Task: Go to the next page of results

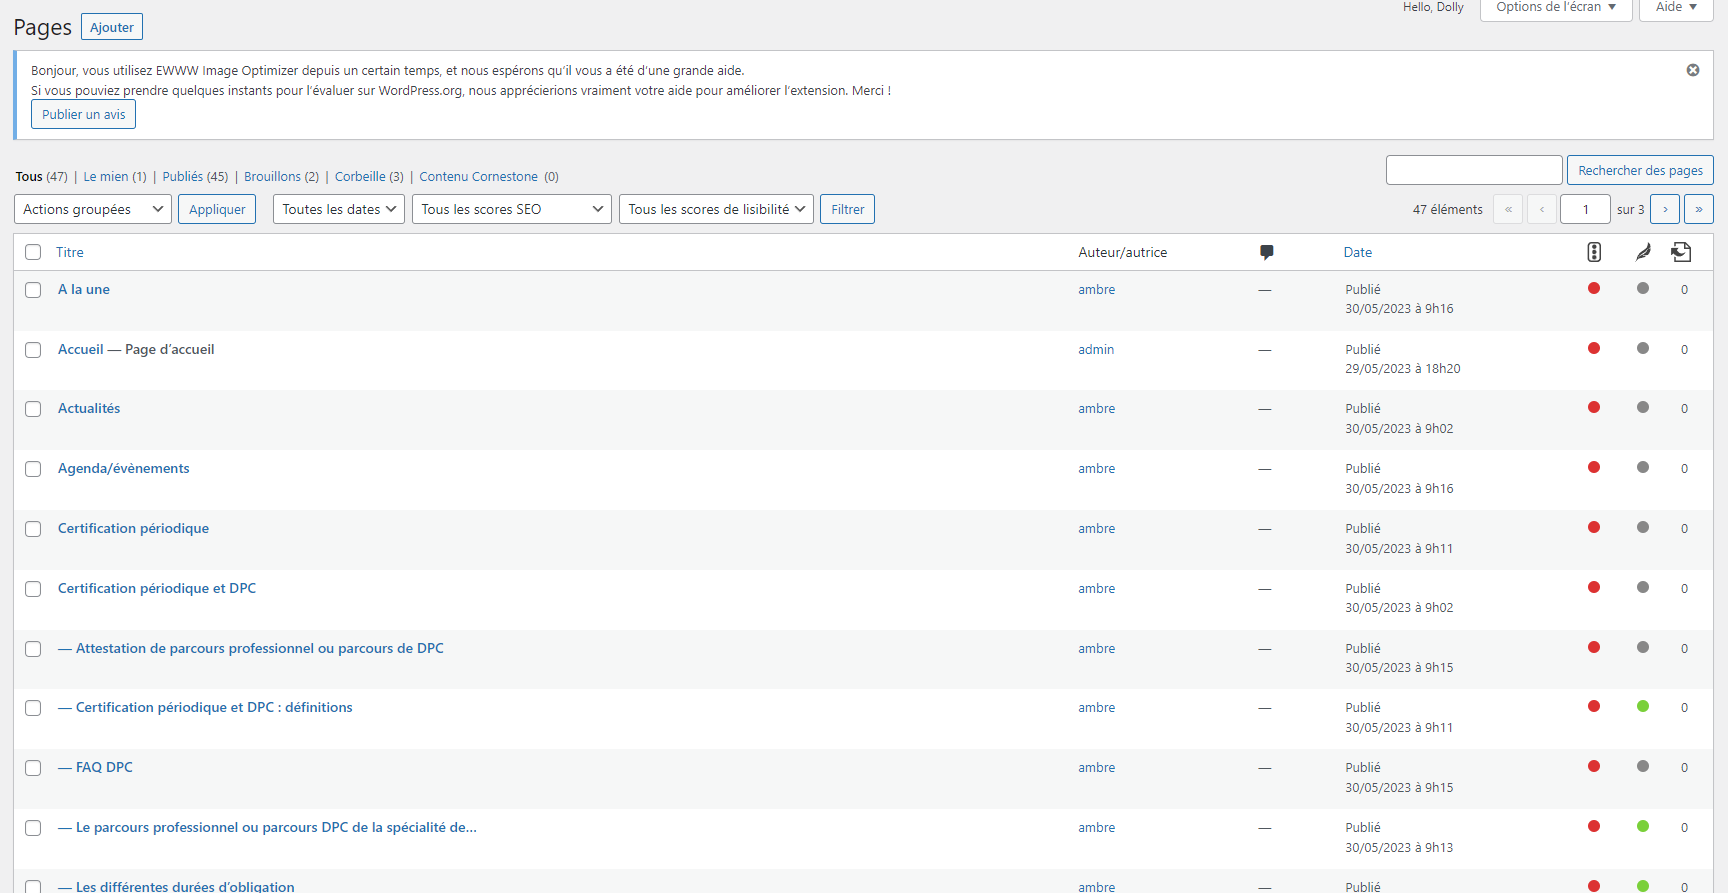Action: point(1665,209)
